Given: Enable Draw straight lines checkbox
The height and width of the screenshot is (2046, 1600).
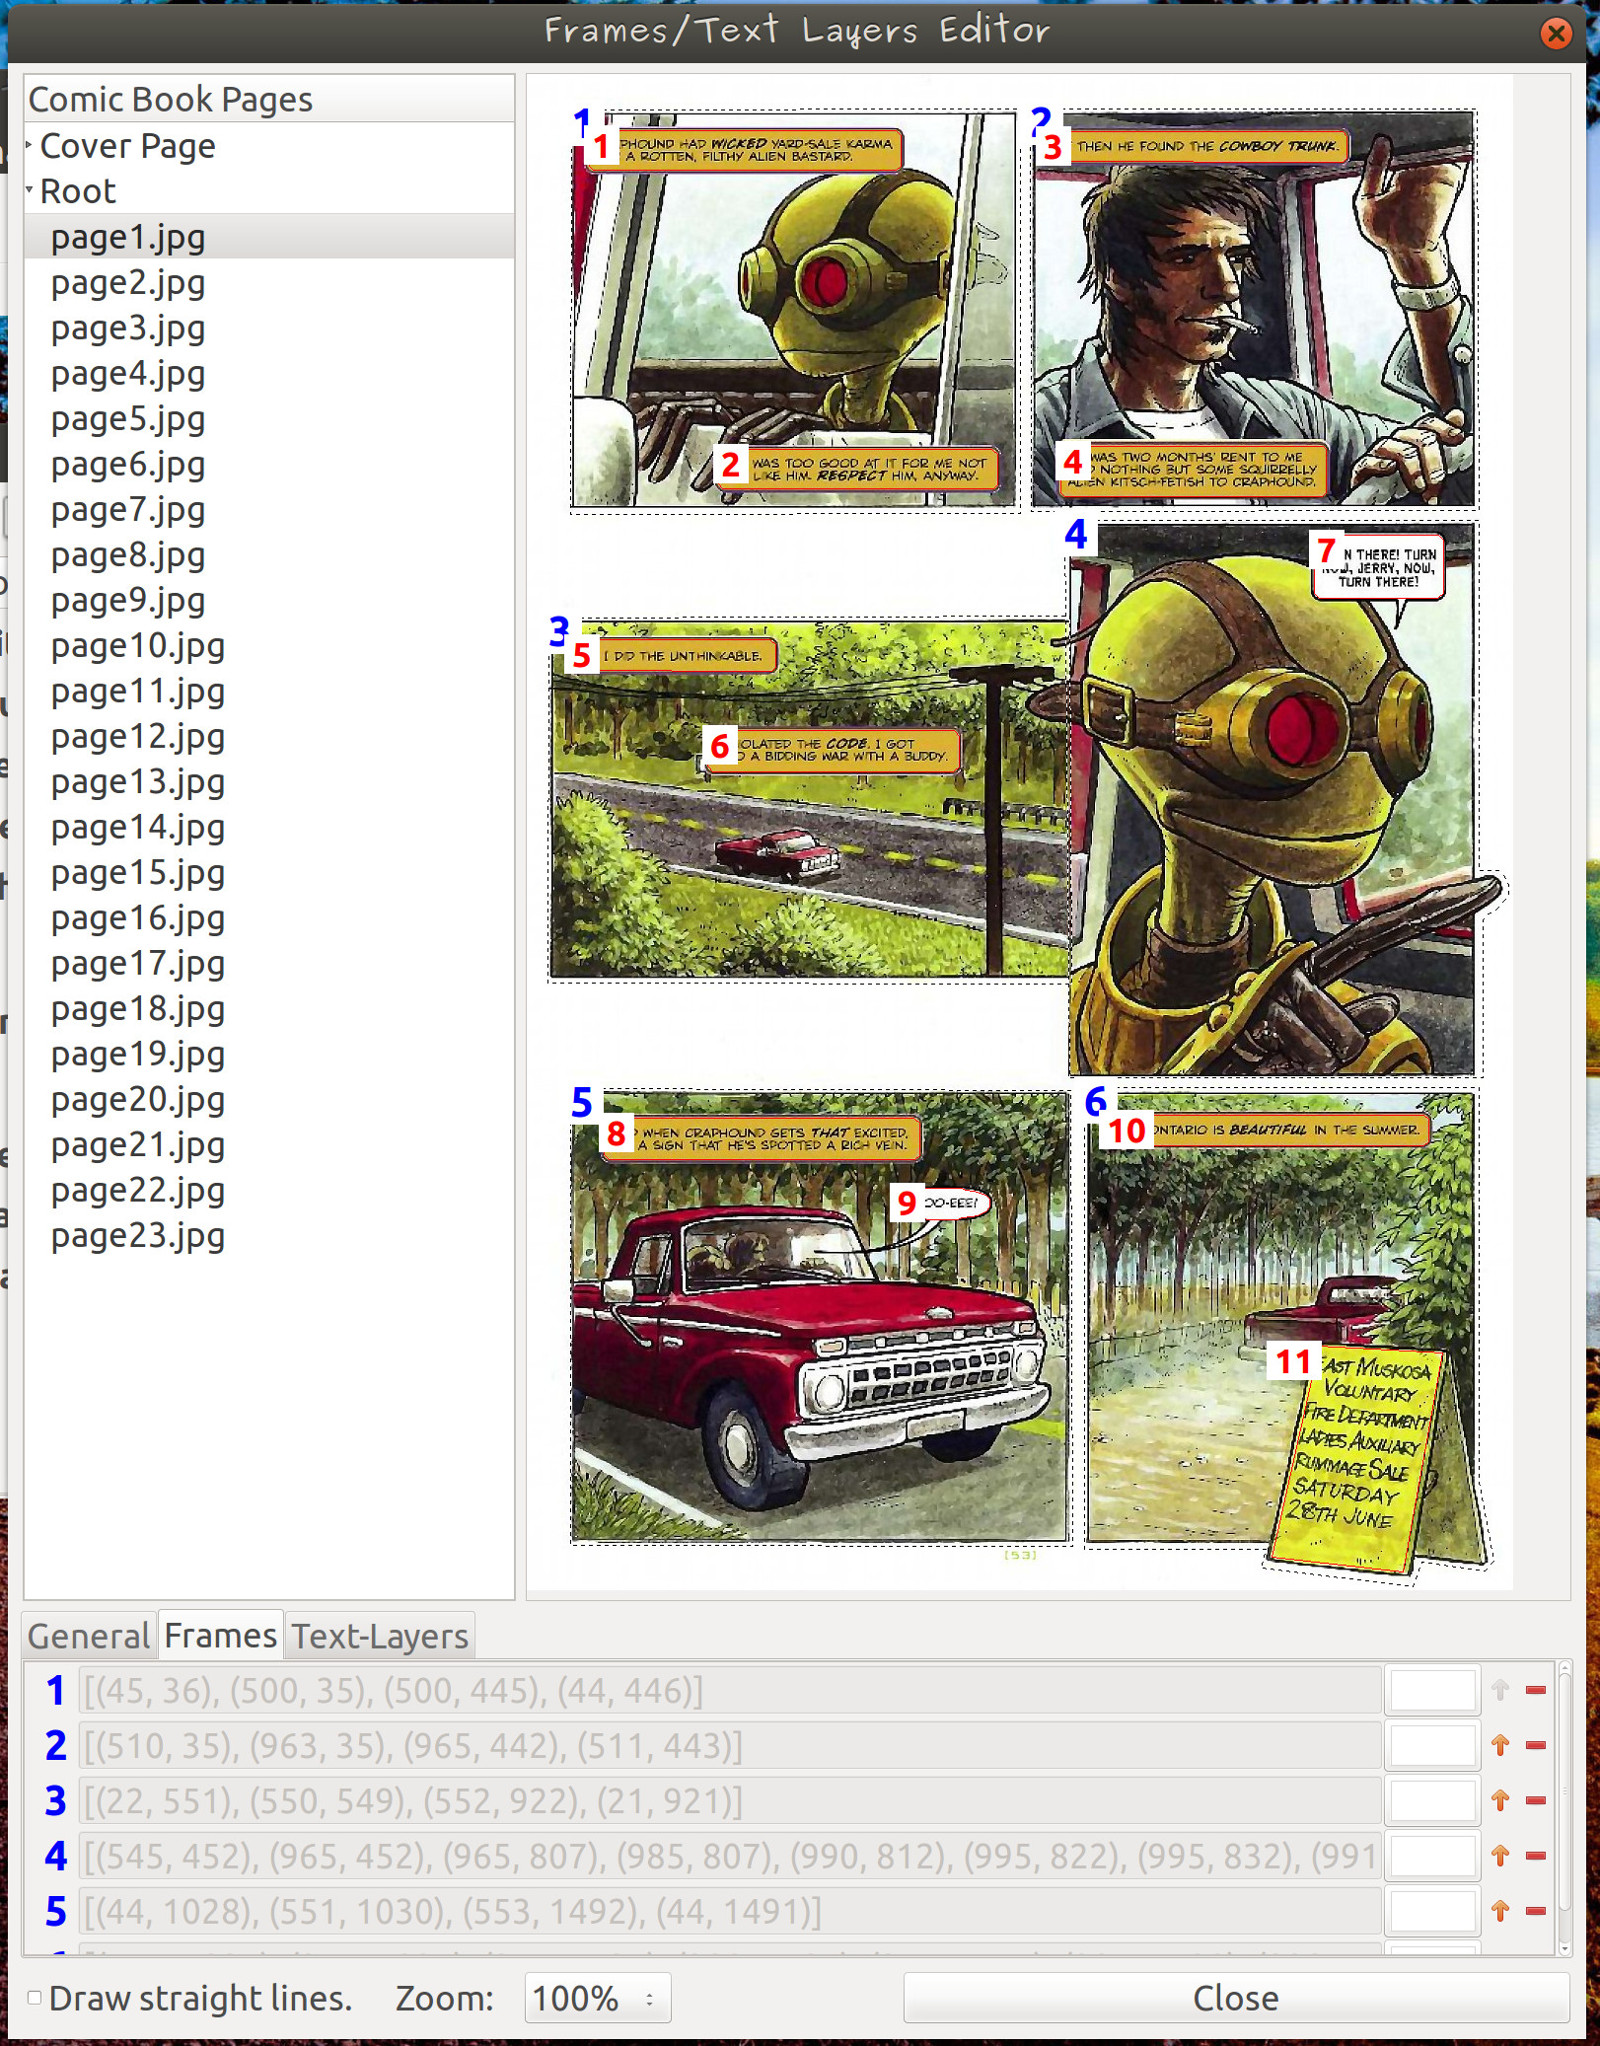Looking at the screenshot, I should (x=34, y=1997).
